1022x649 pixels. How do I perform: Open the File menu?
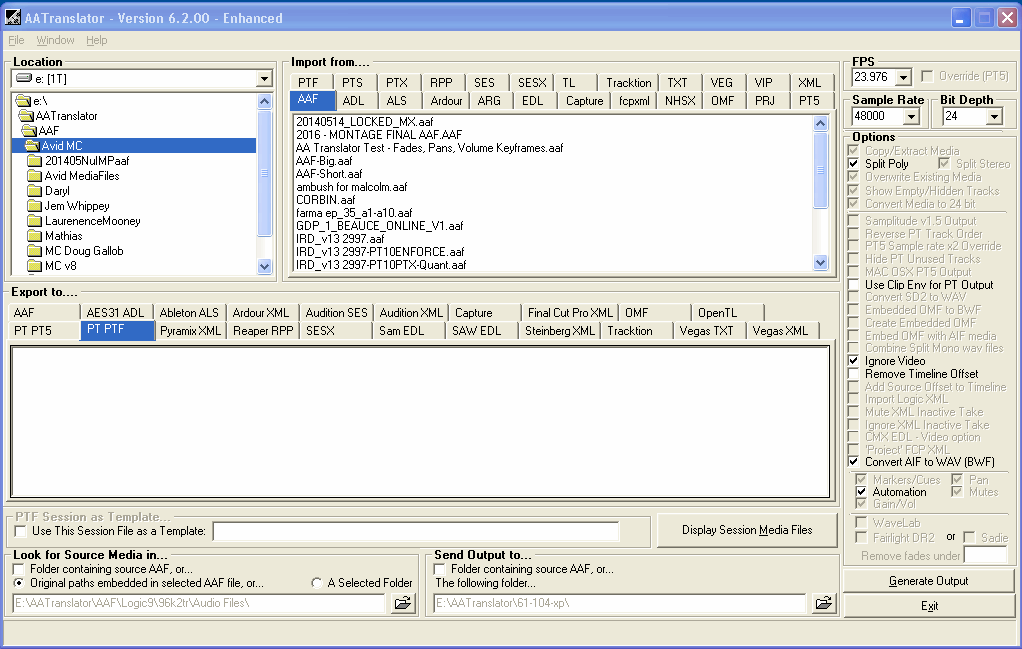[x=16, y=40]
